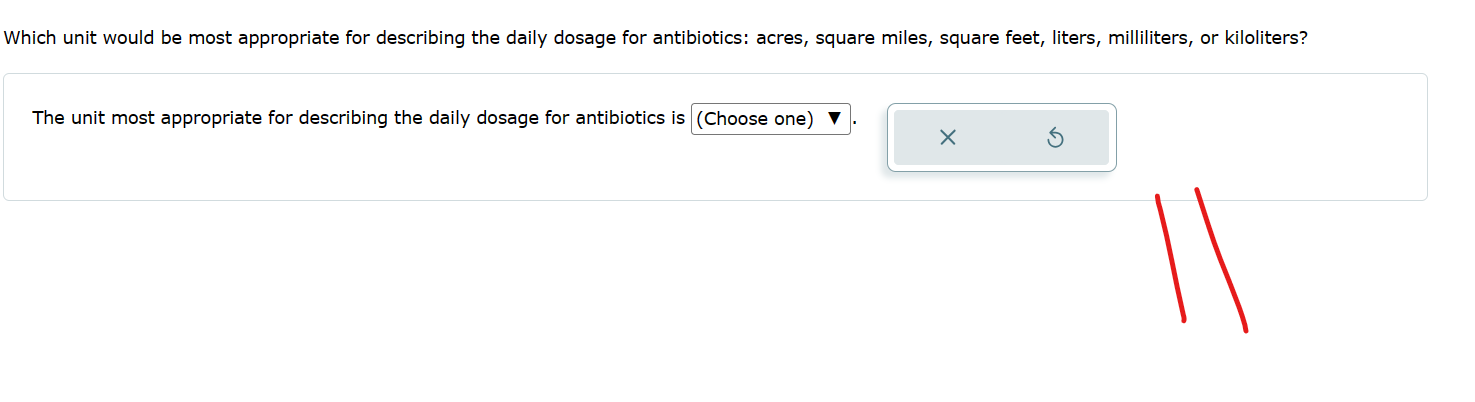Screen dimensions: 1475x402
Task: Click the circular reset arrow icon
Action: coord(1054,138)
